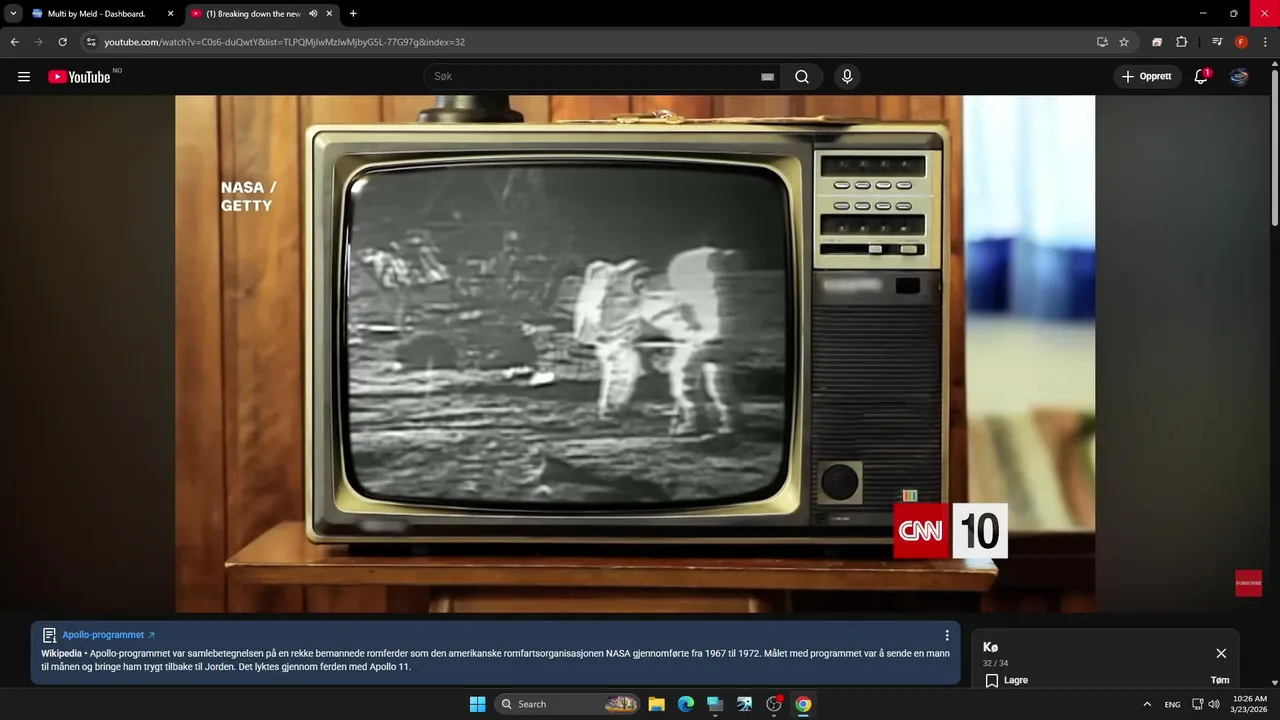Go back with browser back arrow
This screenshot has width=1280, height=720.
(x=15, y=42)
